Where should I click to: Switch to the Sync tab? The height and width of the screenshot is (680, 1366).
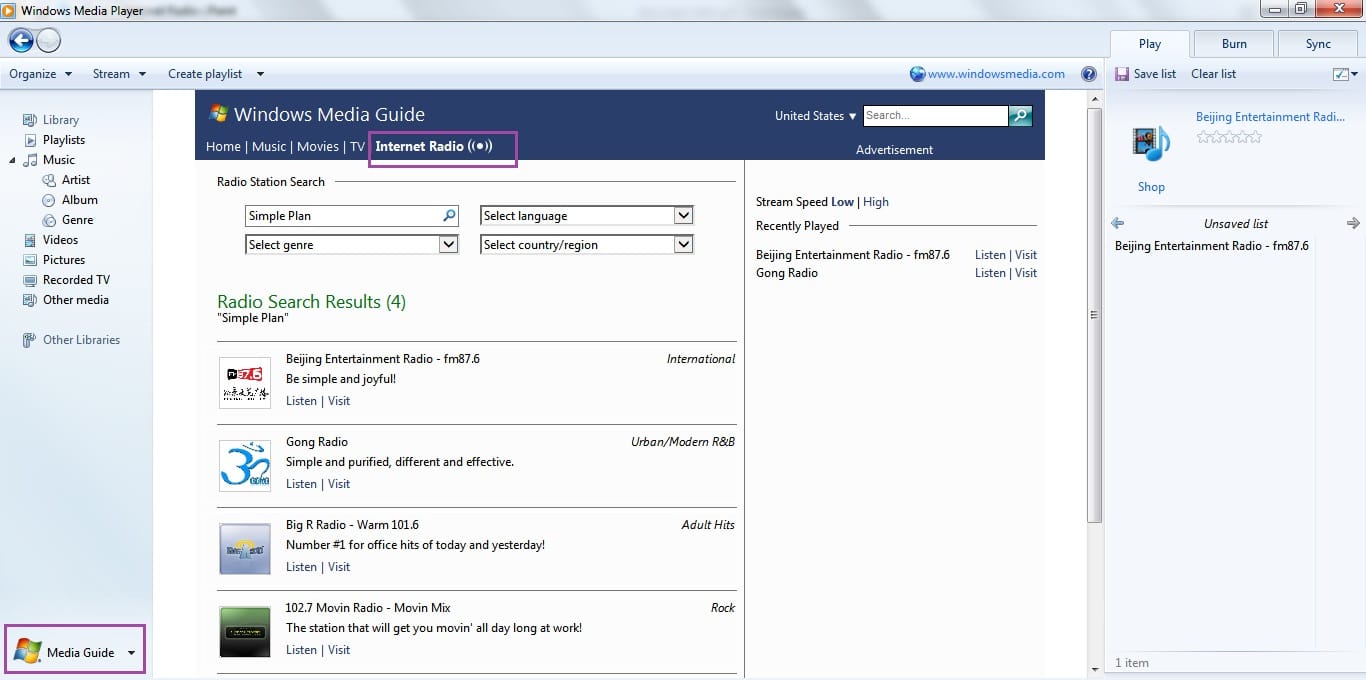(x=1318, y=44)
